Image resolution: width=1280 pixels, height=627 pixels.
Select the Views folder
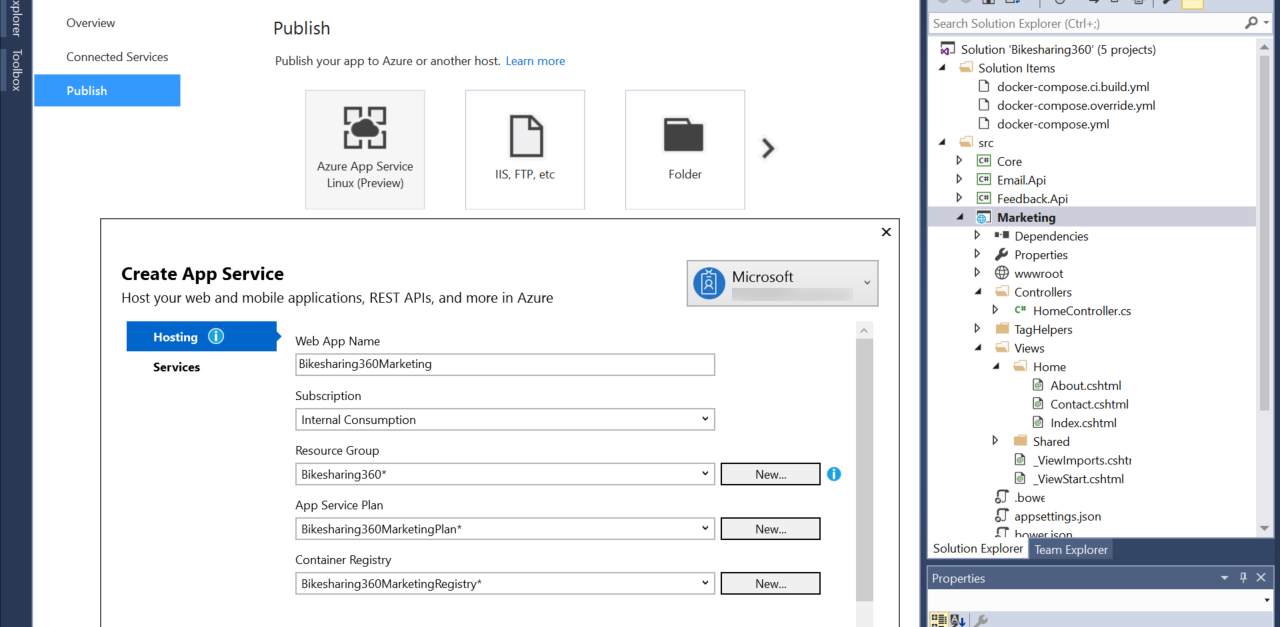coord(1029,348)
